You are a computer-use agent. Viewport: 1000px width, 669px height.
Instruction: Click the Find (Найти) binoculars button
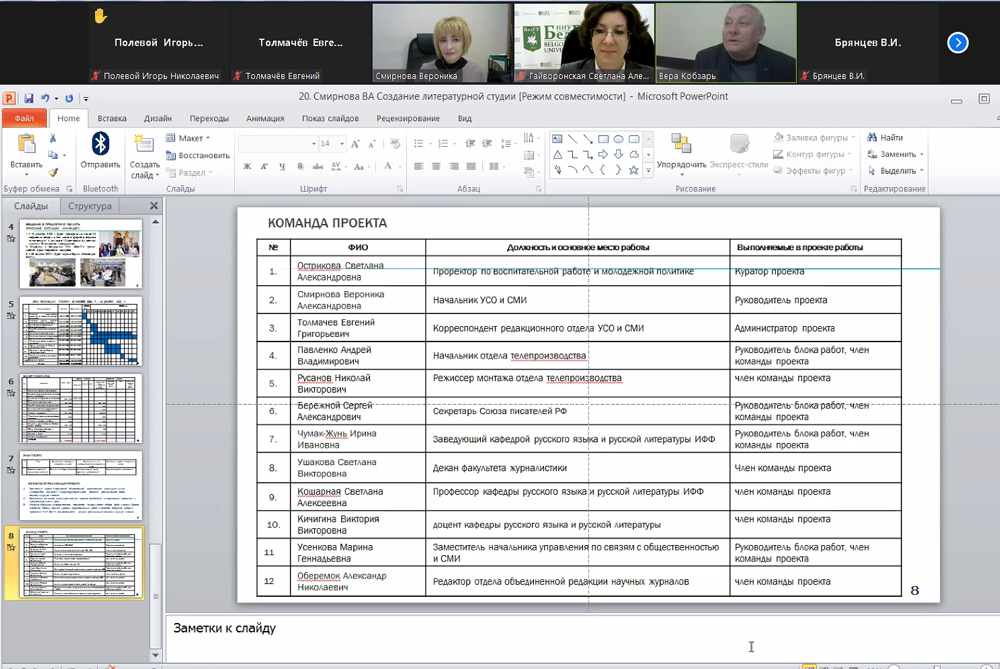[885, 137]
